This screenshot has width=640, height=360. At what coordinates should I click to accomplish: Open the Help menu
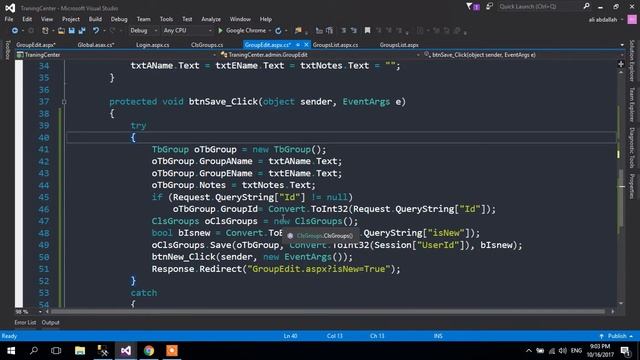point(266,19)
